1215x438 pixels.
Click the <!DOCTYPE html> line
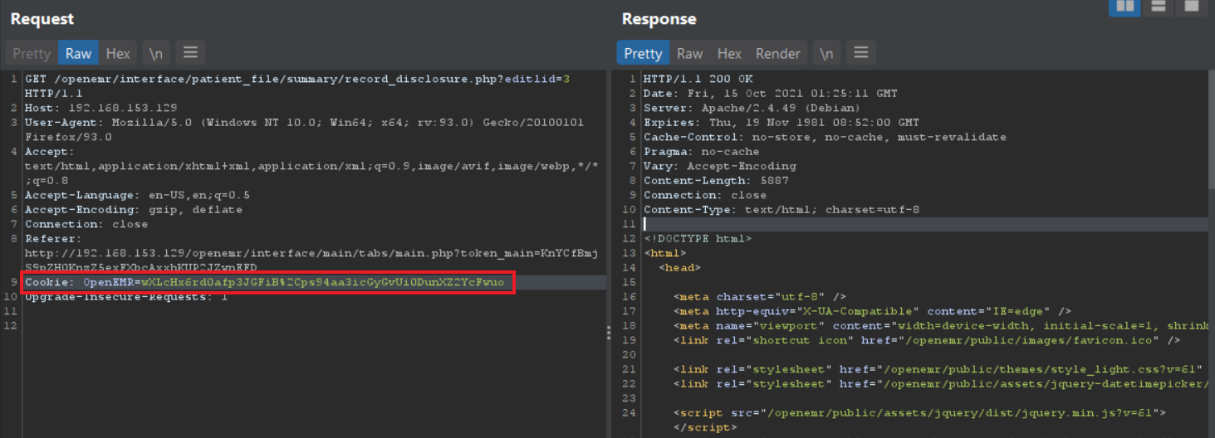697,239
